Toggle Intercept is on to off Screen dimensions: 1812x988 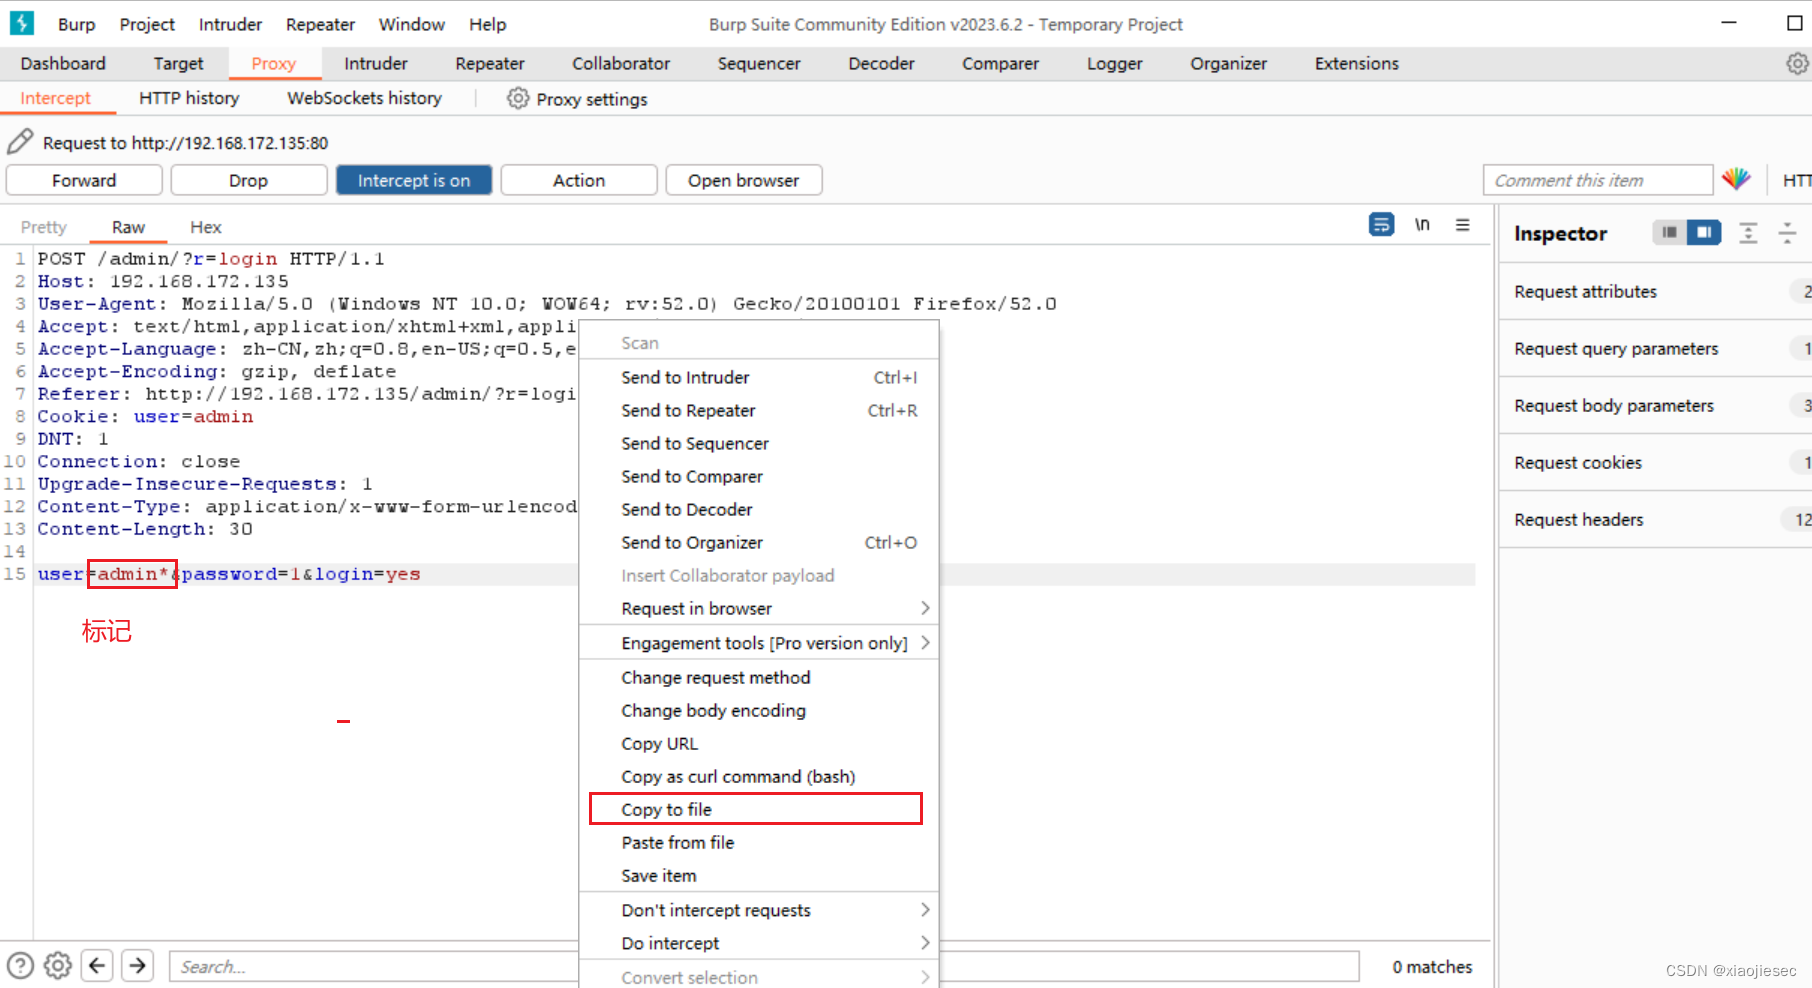[413, 180]
